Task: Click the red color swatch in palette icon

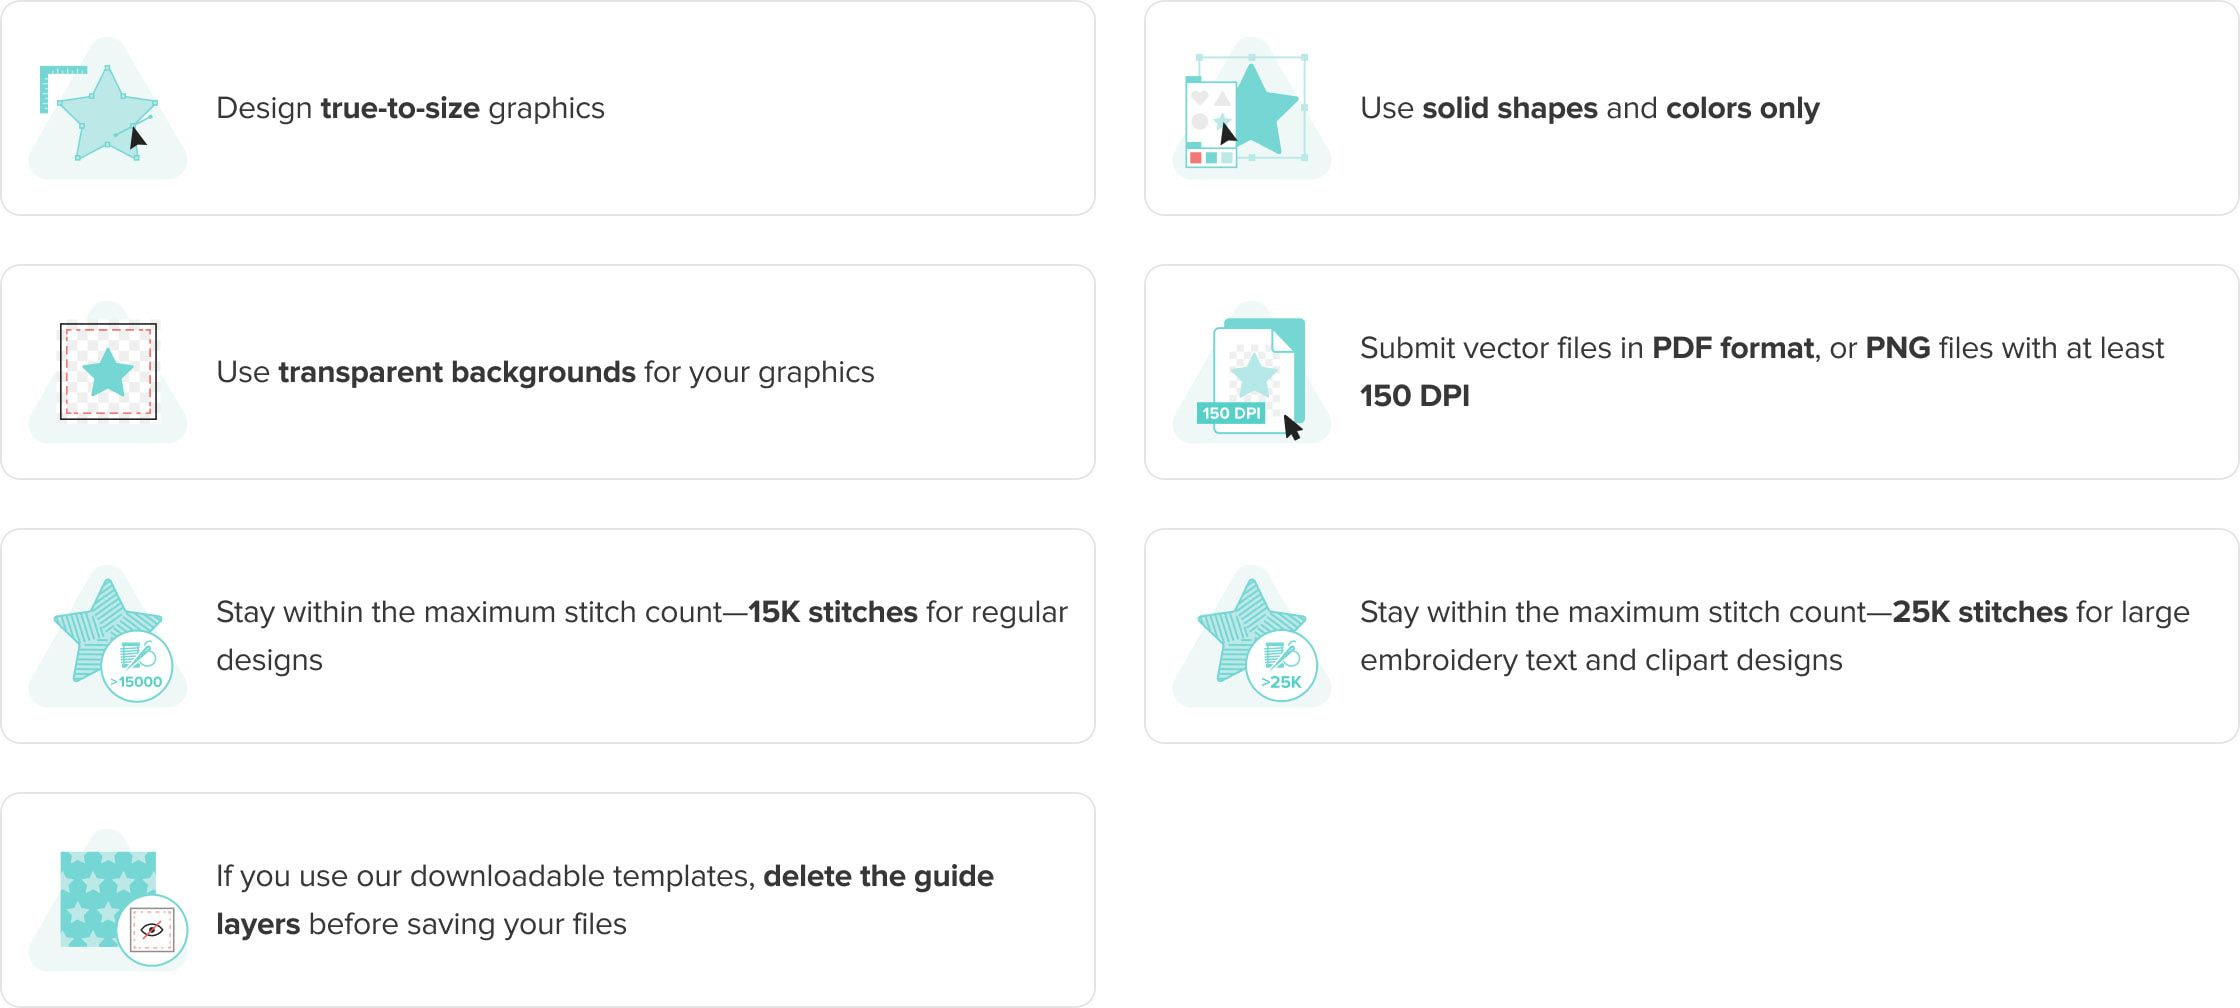Action: point(1195,158)
